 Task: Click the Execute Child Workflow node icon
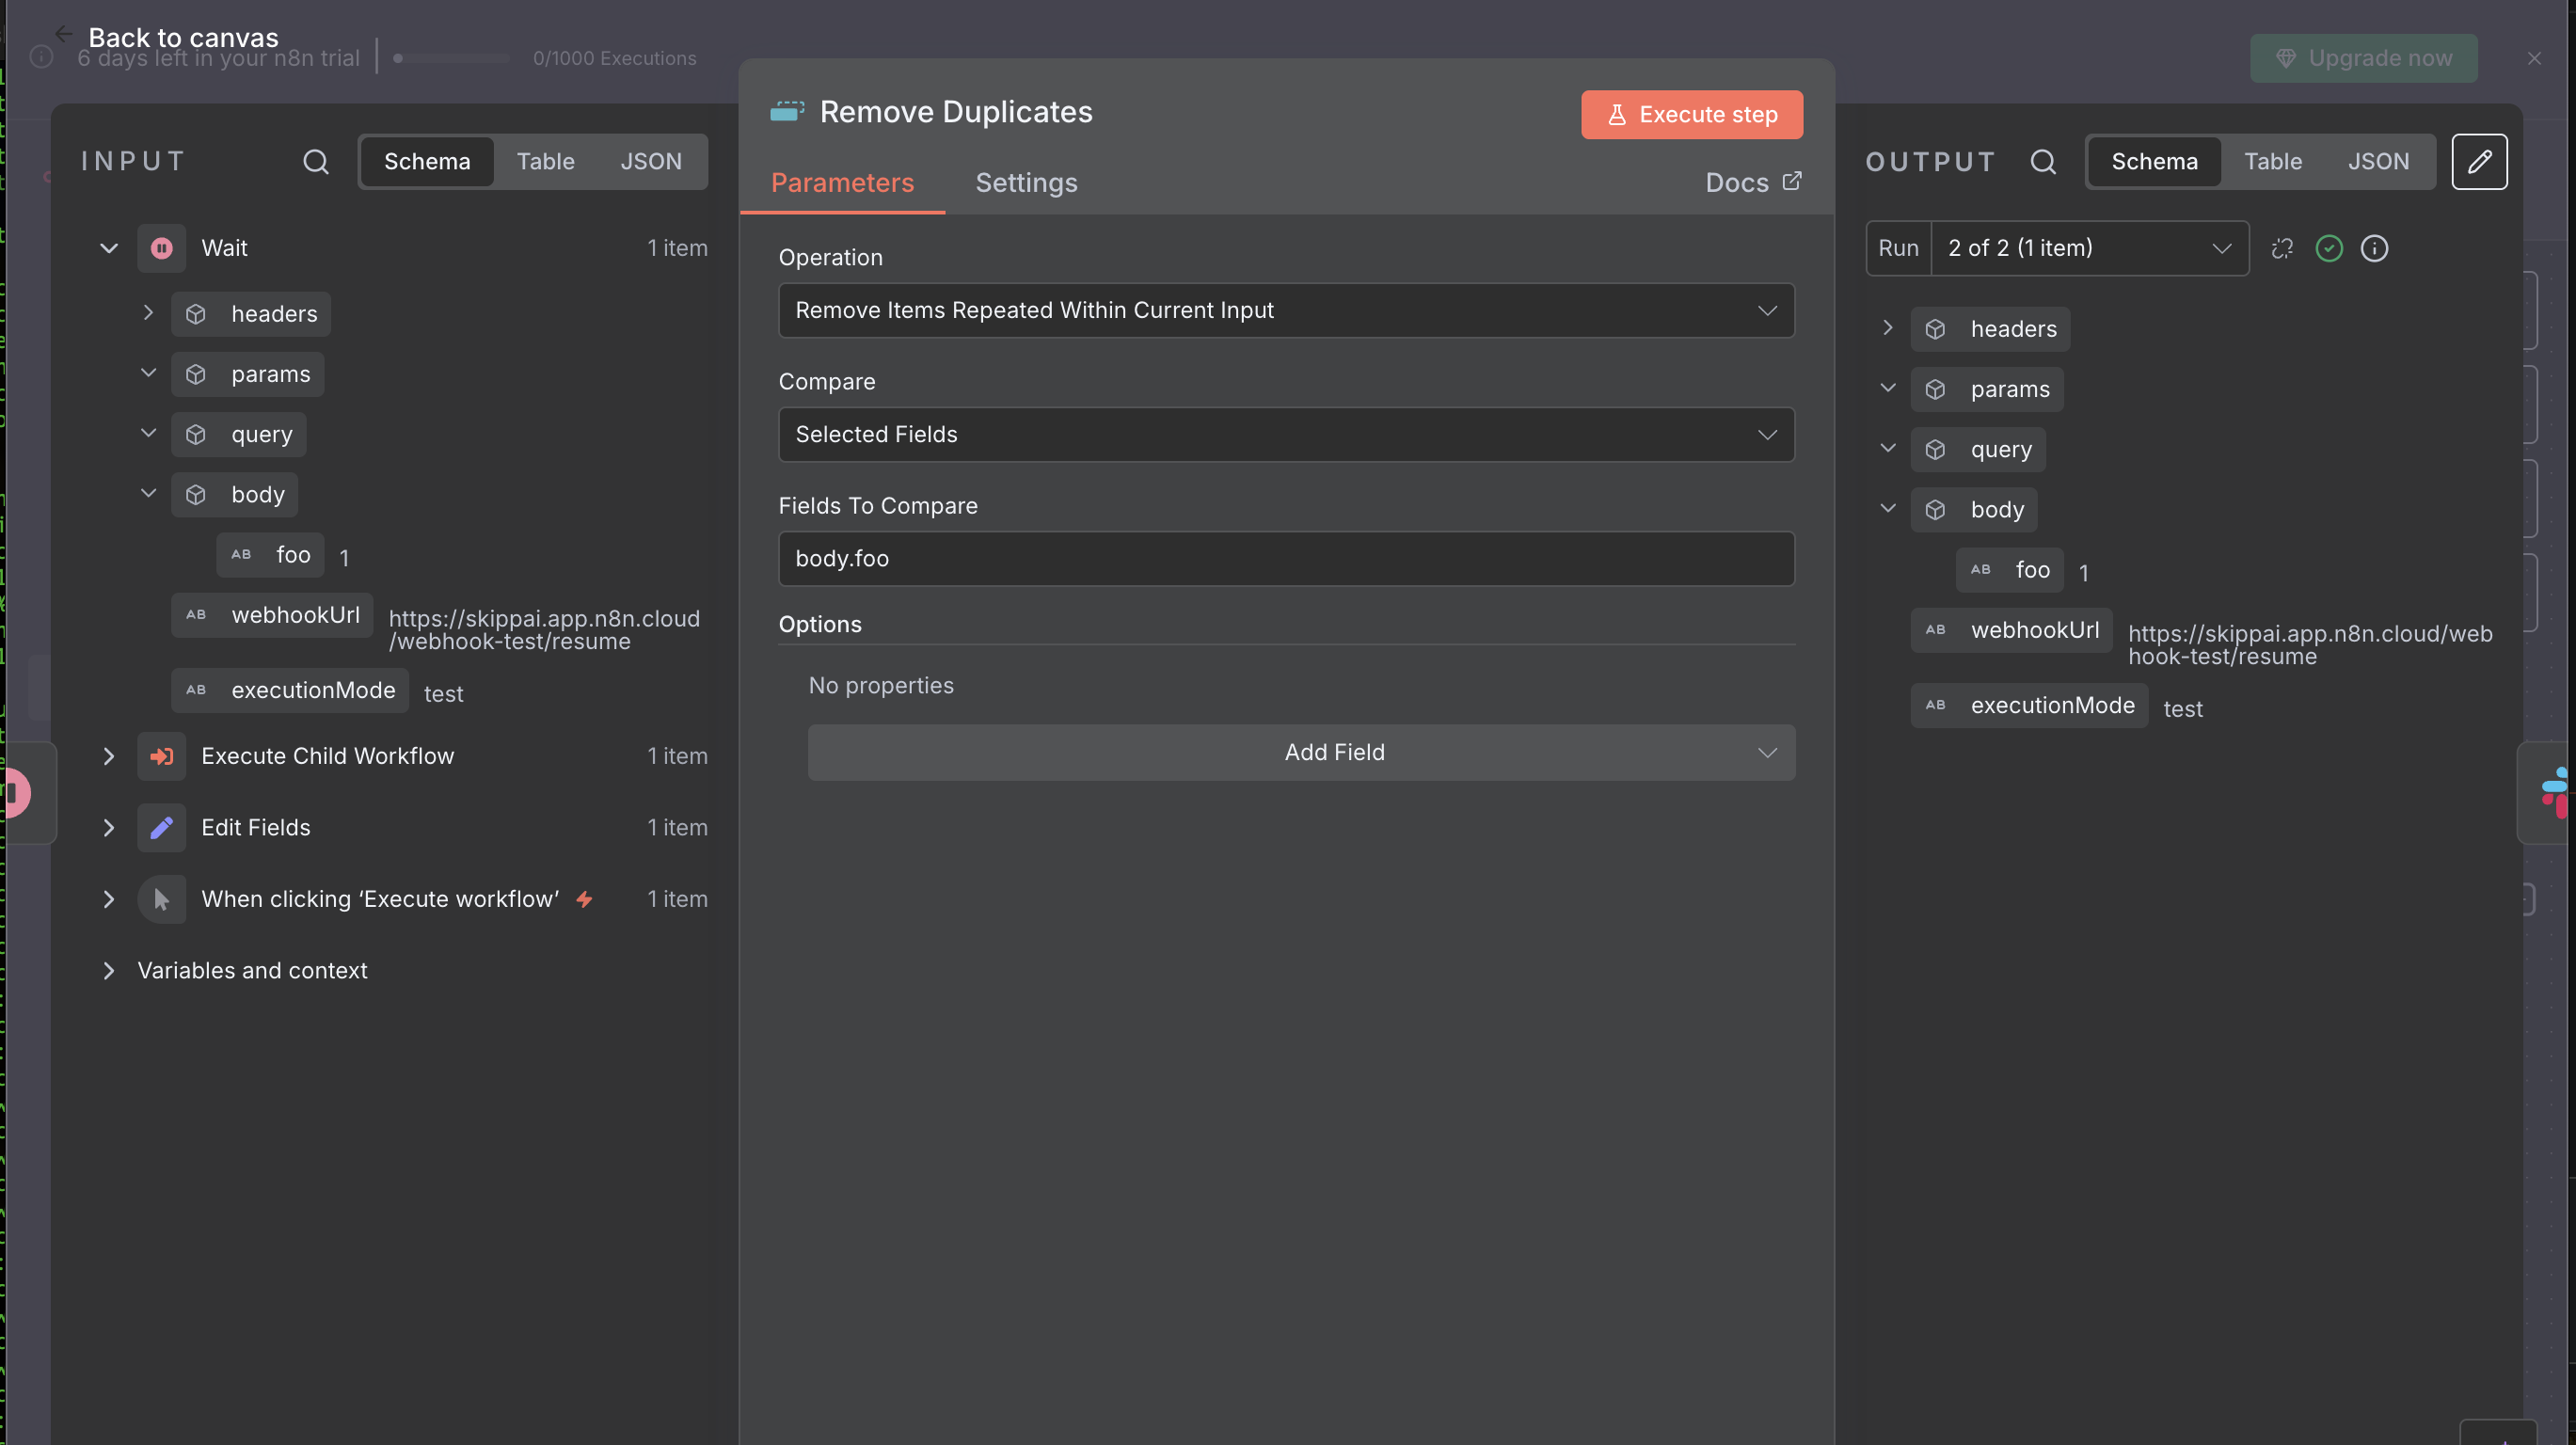tap(161, 756)
